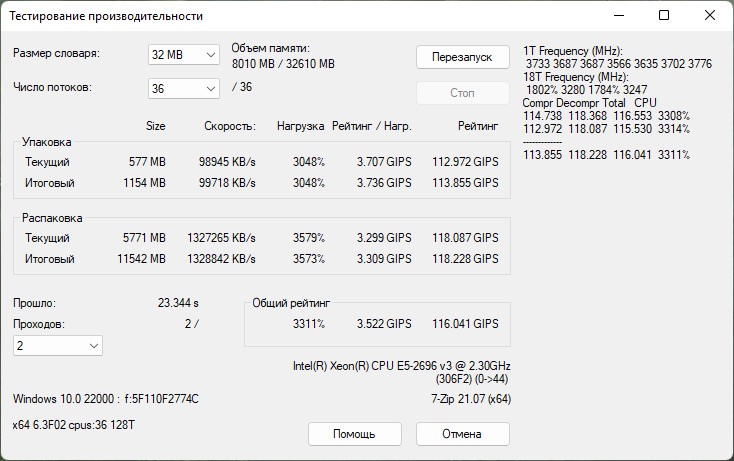Screen dimensions: 734x461
Task: Open help with the Помощь button
Action: click(x=354, y=434)
